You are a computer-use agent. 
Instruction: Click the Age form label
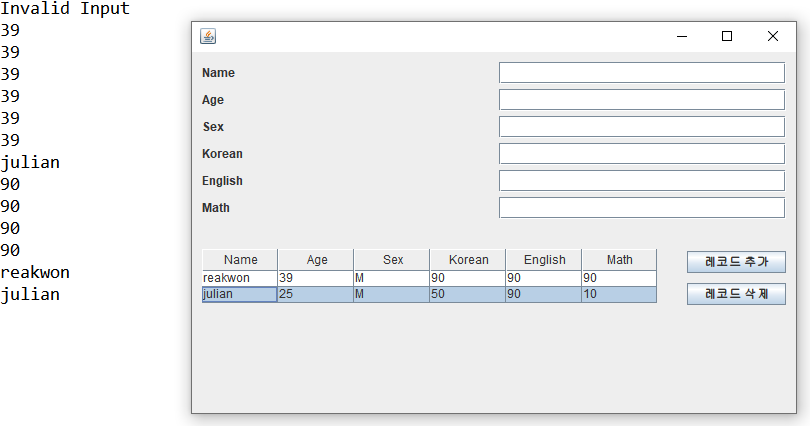pos(213,100)
